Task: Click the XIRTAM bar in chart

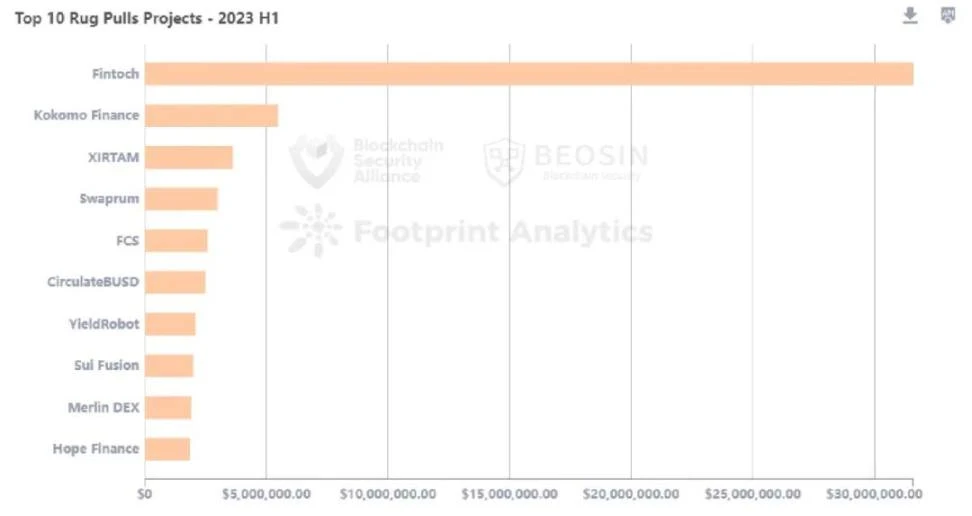Action: [189, 158]
